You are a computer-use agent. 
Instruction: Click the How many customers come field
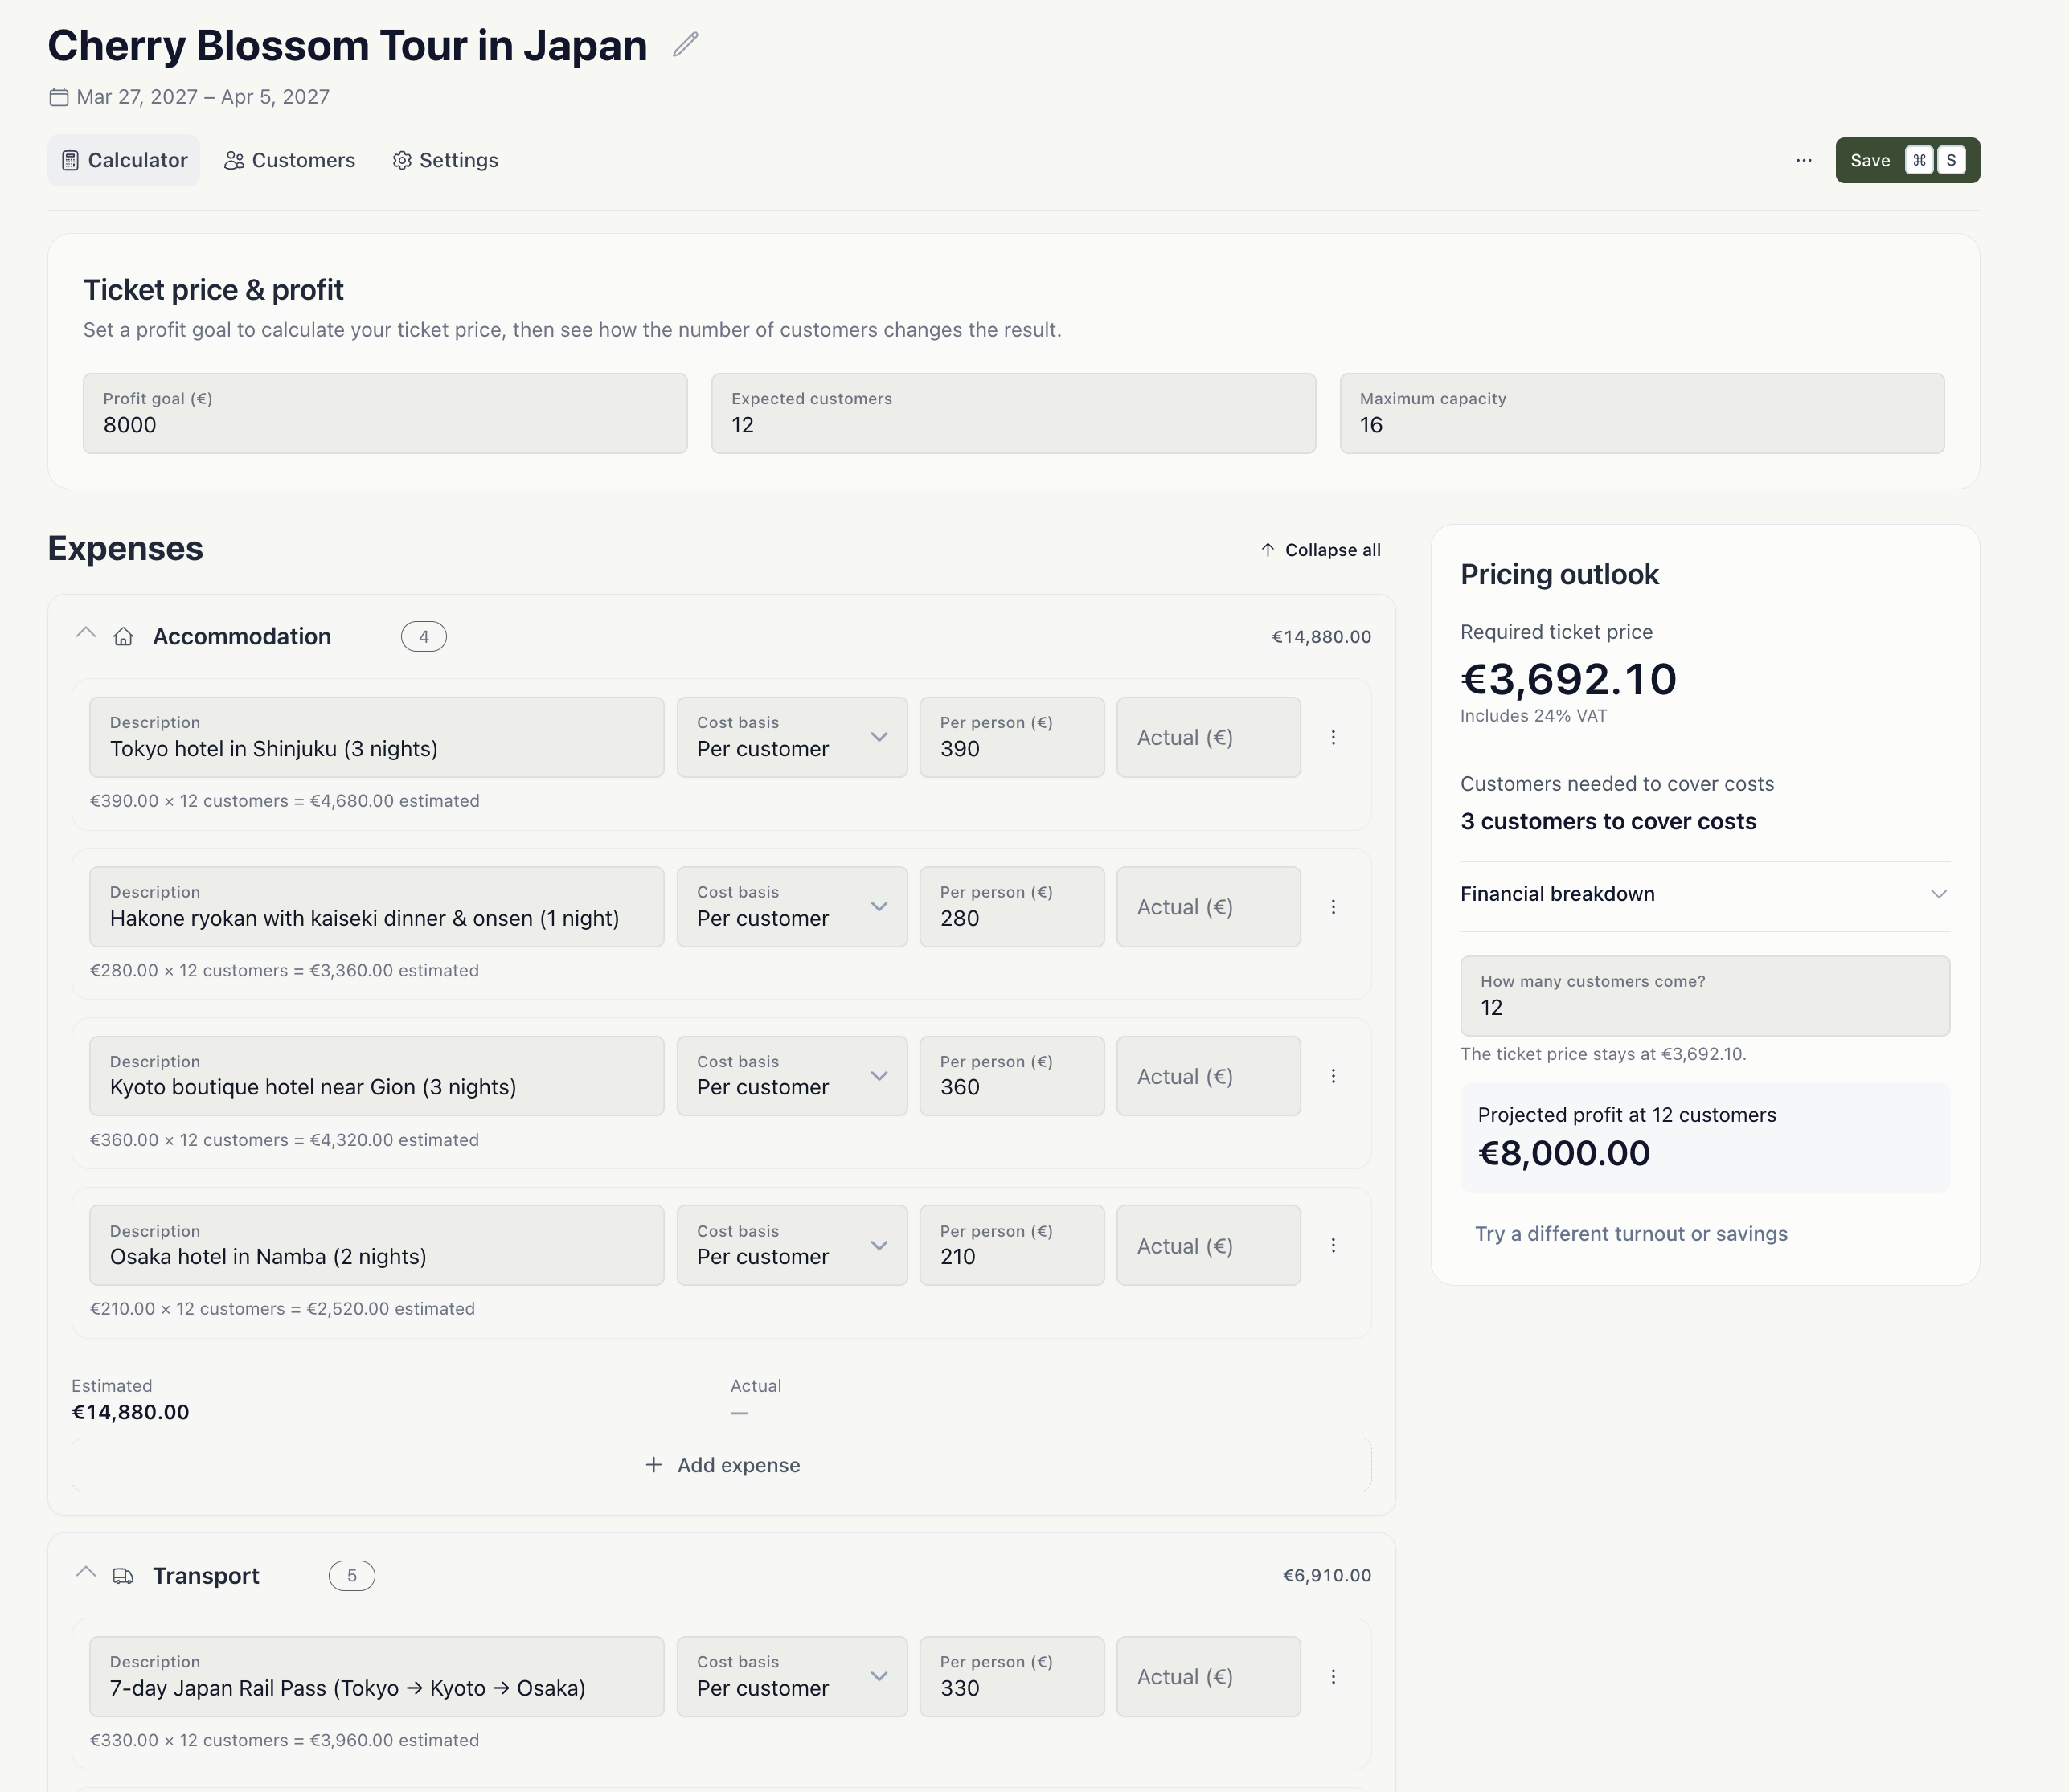coord(1705,996)
